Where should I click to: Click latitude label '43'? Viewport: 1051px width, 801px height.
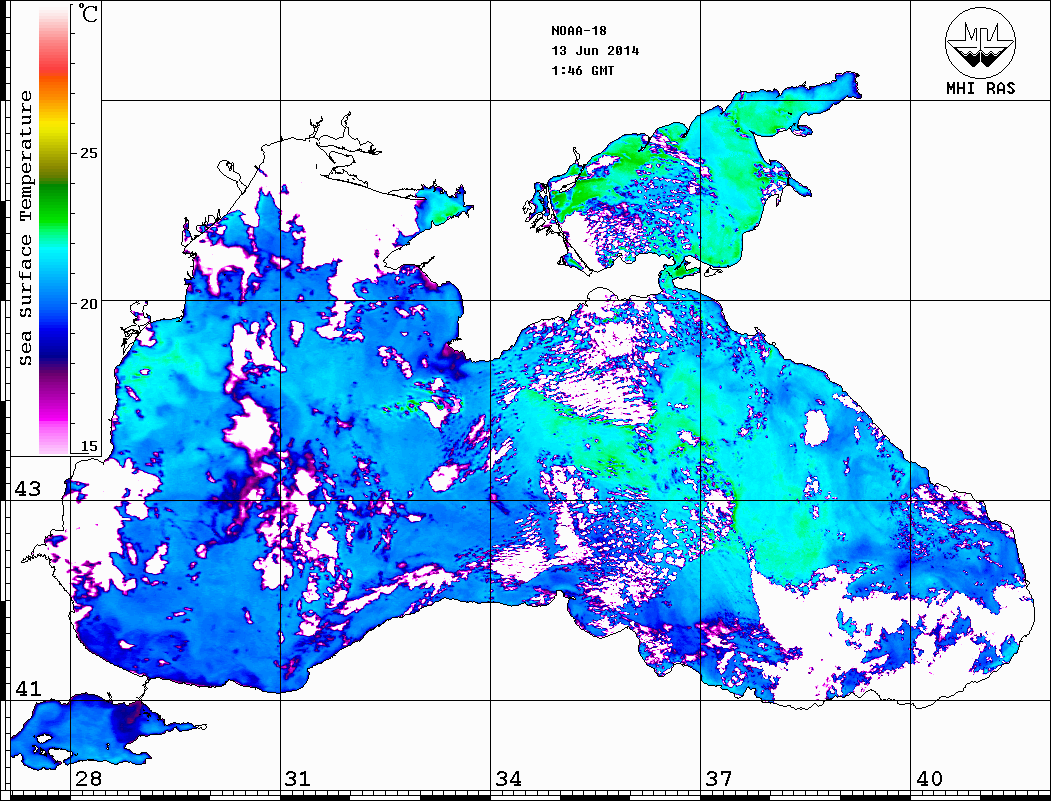pyautogui.click(x=27, y=489)
